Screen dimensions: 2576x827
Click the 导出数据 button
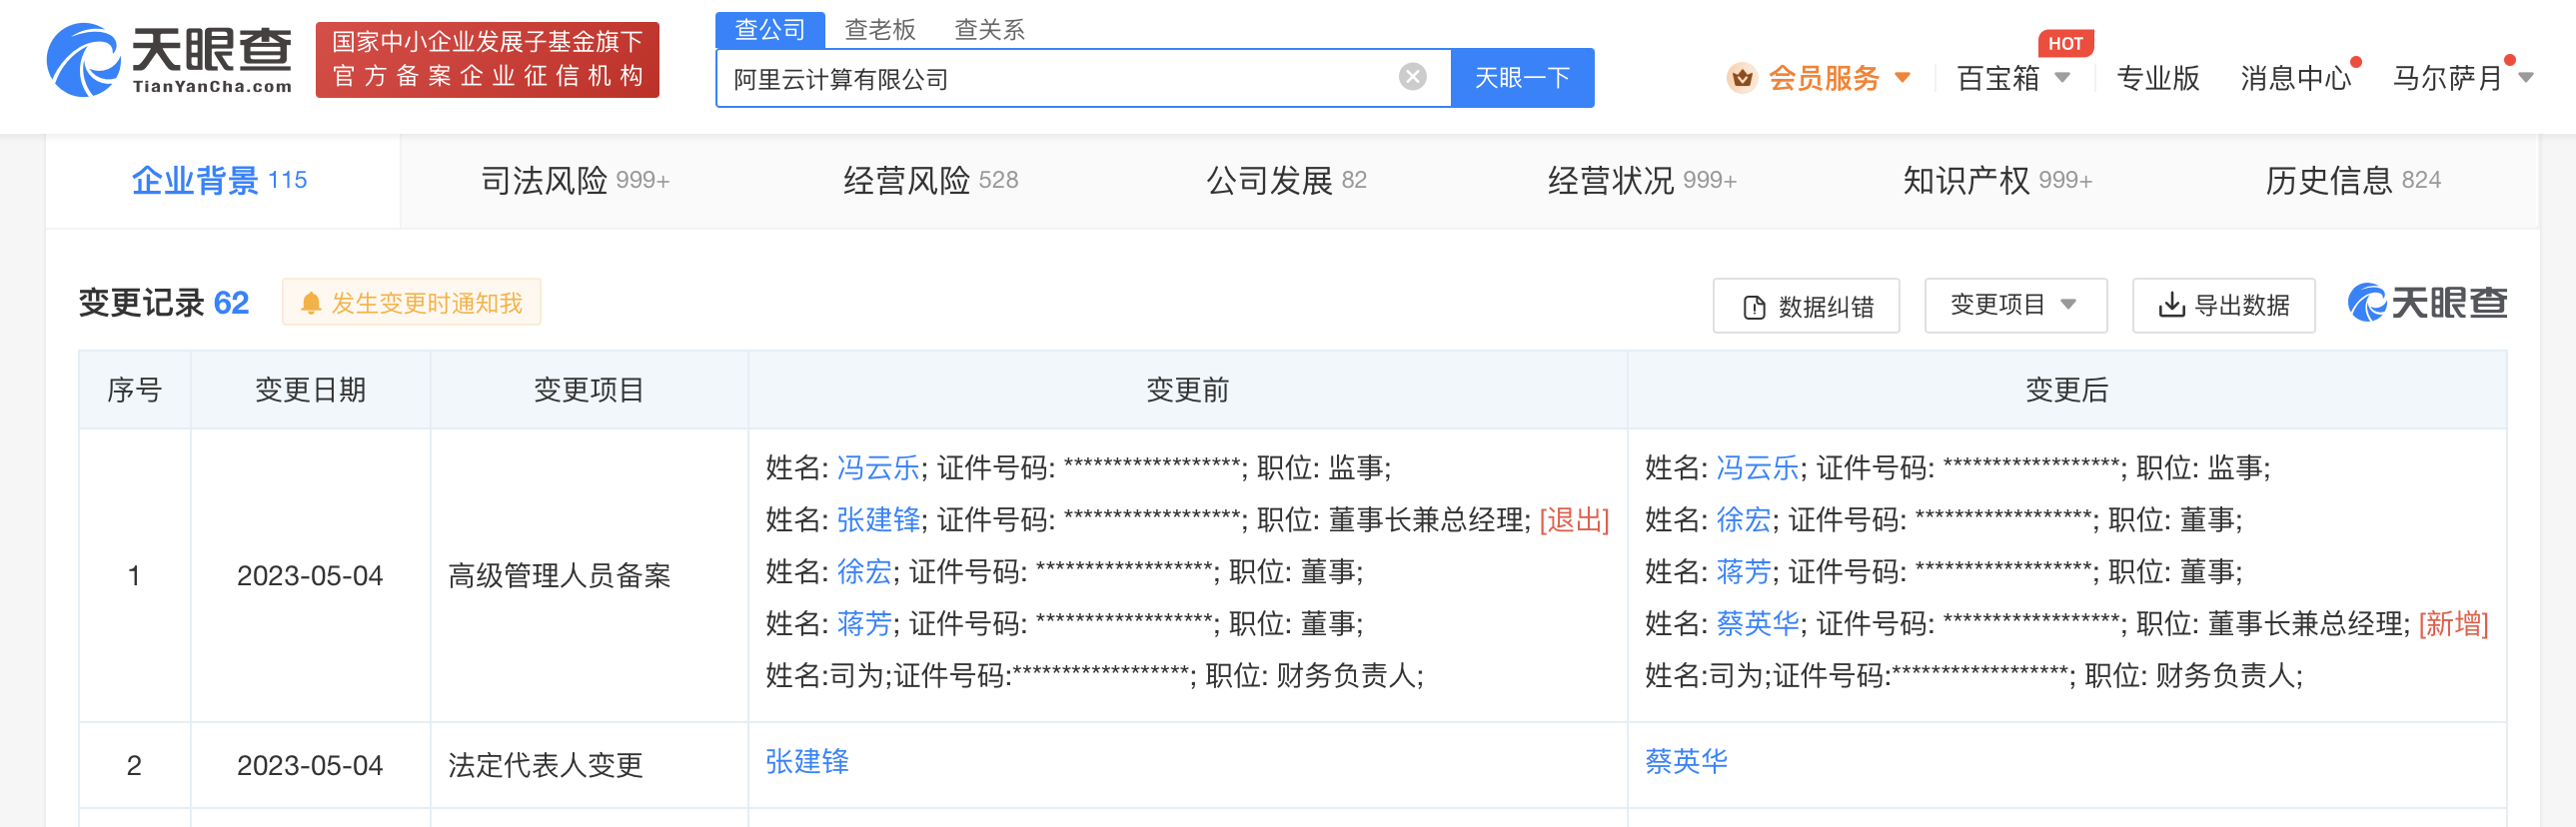pos(2223,305)
